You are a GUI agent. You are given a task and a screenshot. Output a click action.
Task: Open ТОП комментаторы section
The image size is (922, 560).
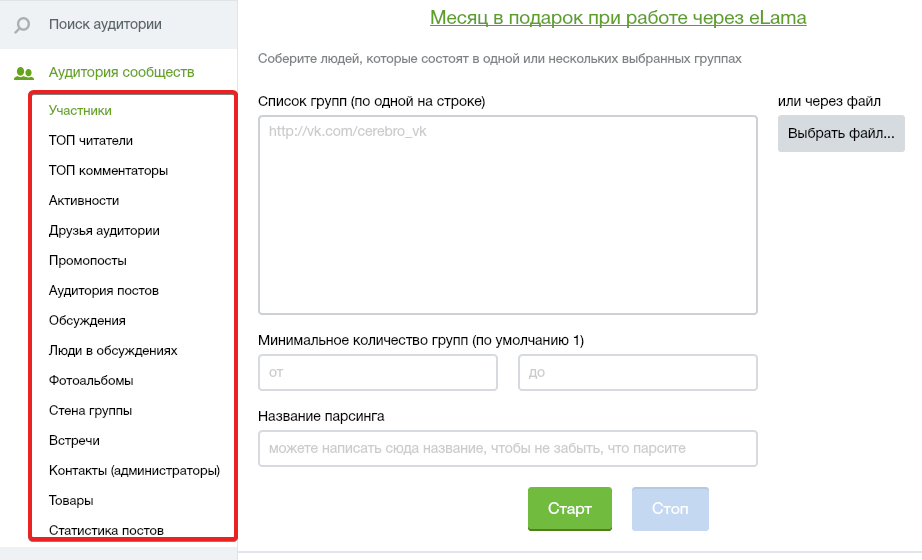pos(108,171)
